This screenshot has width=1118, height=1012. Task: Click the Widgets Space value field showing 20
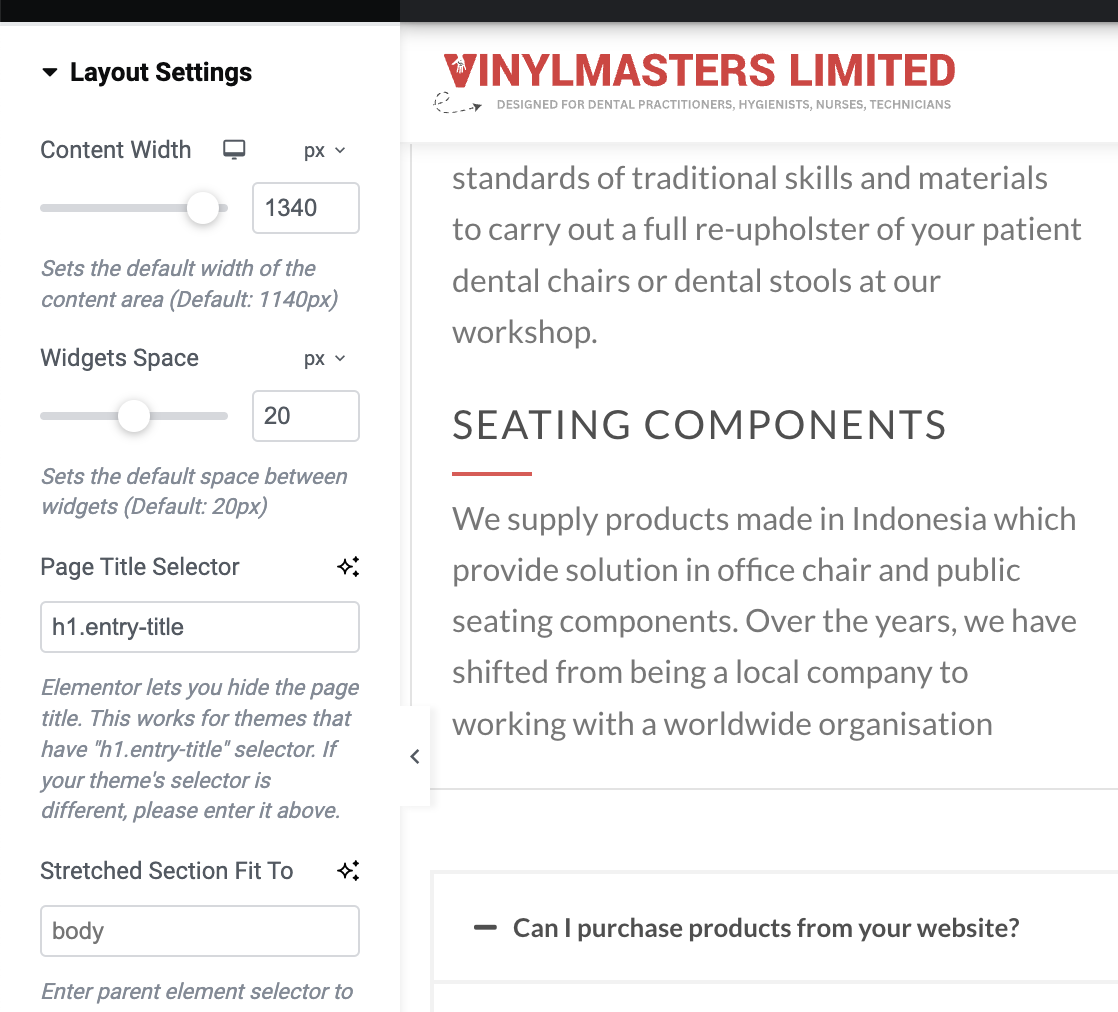click(x=305, y=416)
